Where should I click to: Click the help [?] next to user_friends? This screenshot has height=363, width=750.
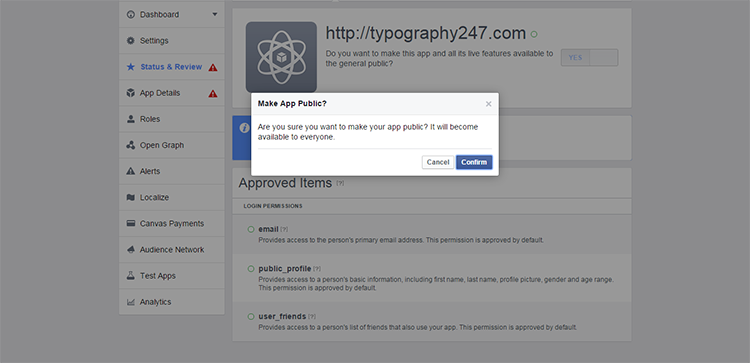pyautogui.click(x=312, y=317)
